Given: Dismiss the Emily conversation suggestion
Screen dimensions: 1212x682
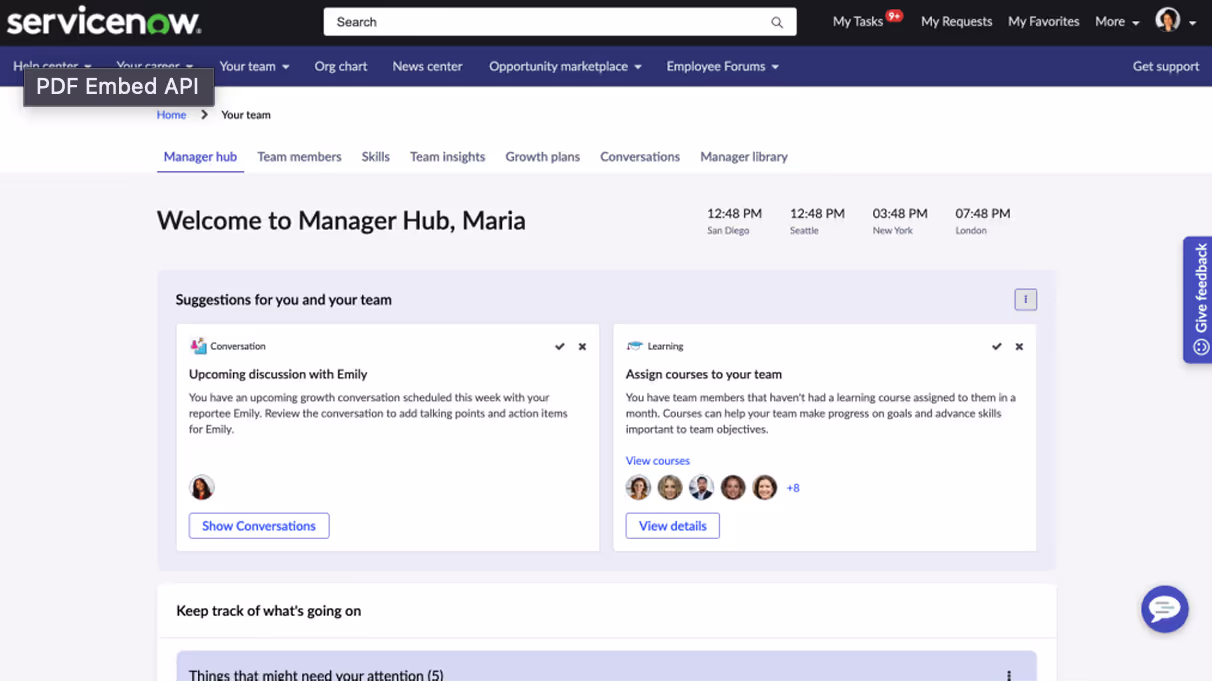Looking at the screenshot, I should point(582,346).
